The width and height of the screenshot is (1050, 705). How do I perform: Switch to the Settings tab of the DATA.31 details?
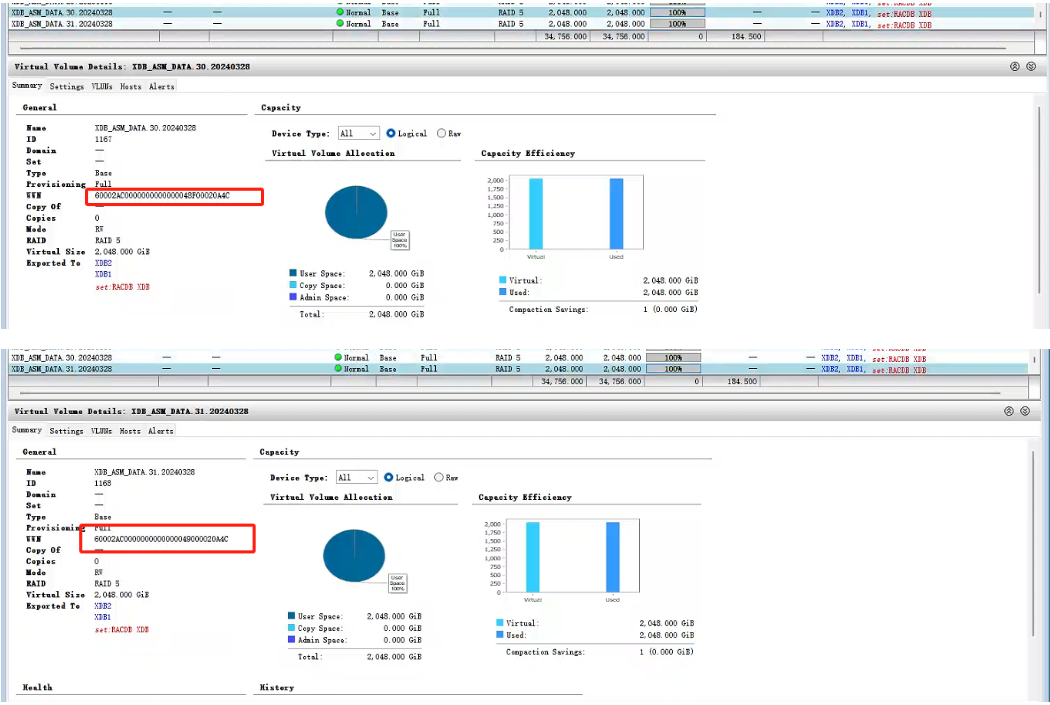pos(66,430)
